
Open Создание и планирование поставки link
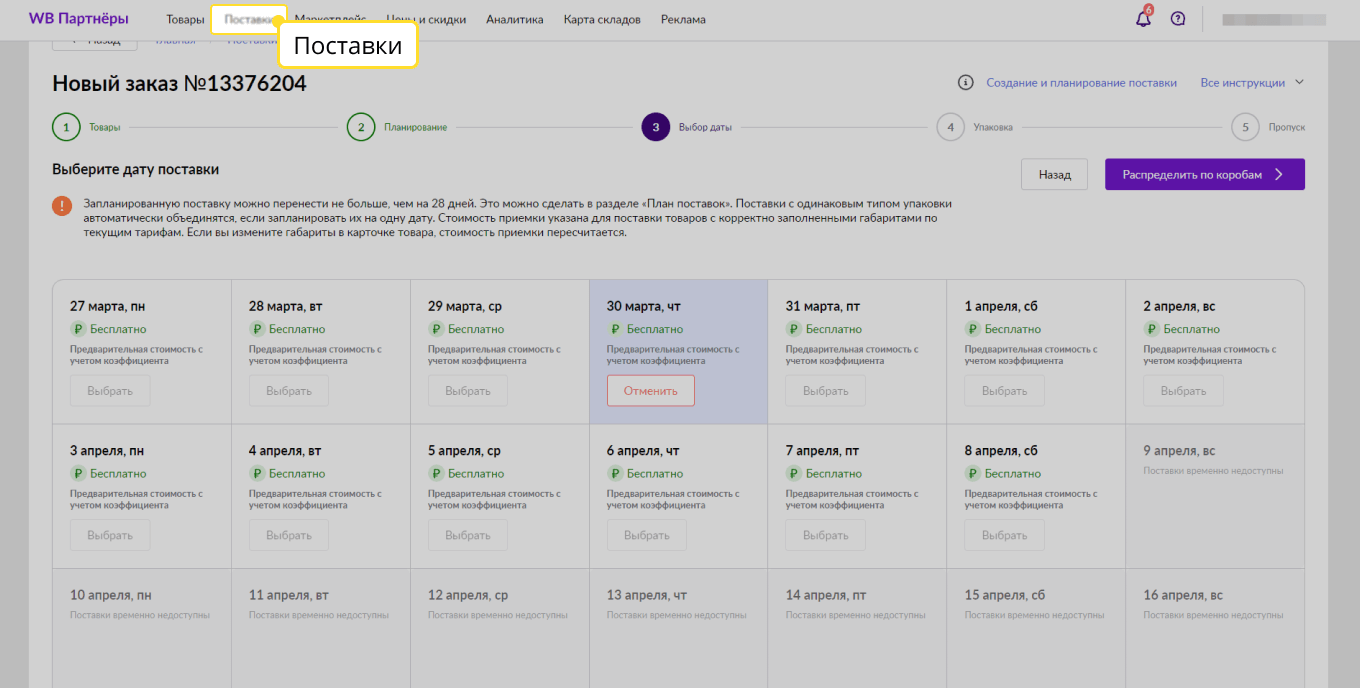point(1081,83)
